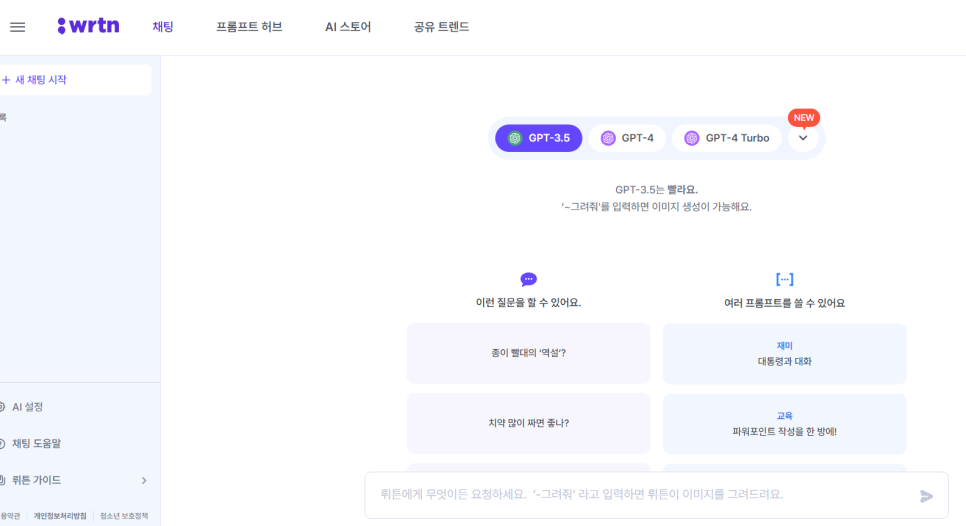The height and width of the screenshot is (526, 966).
Task: Select the GPT-4 Turbo model
Action: 727,138
